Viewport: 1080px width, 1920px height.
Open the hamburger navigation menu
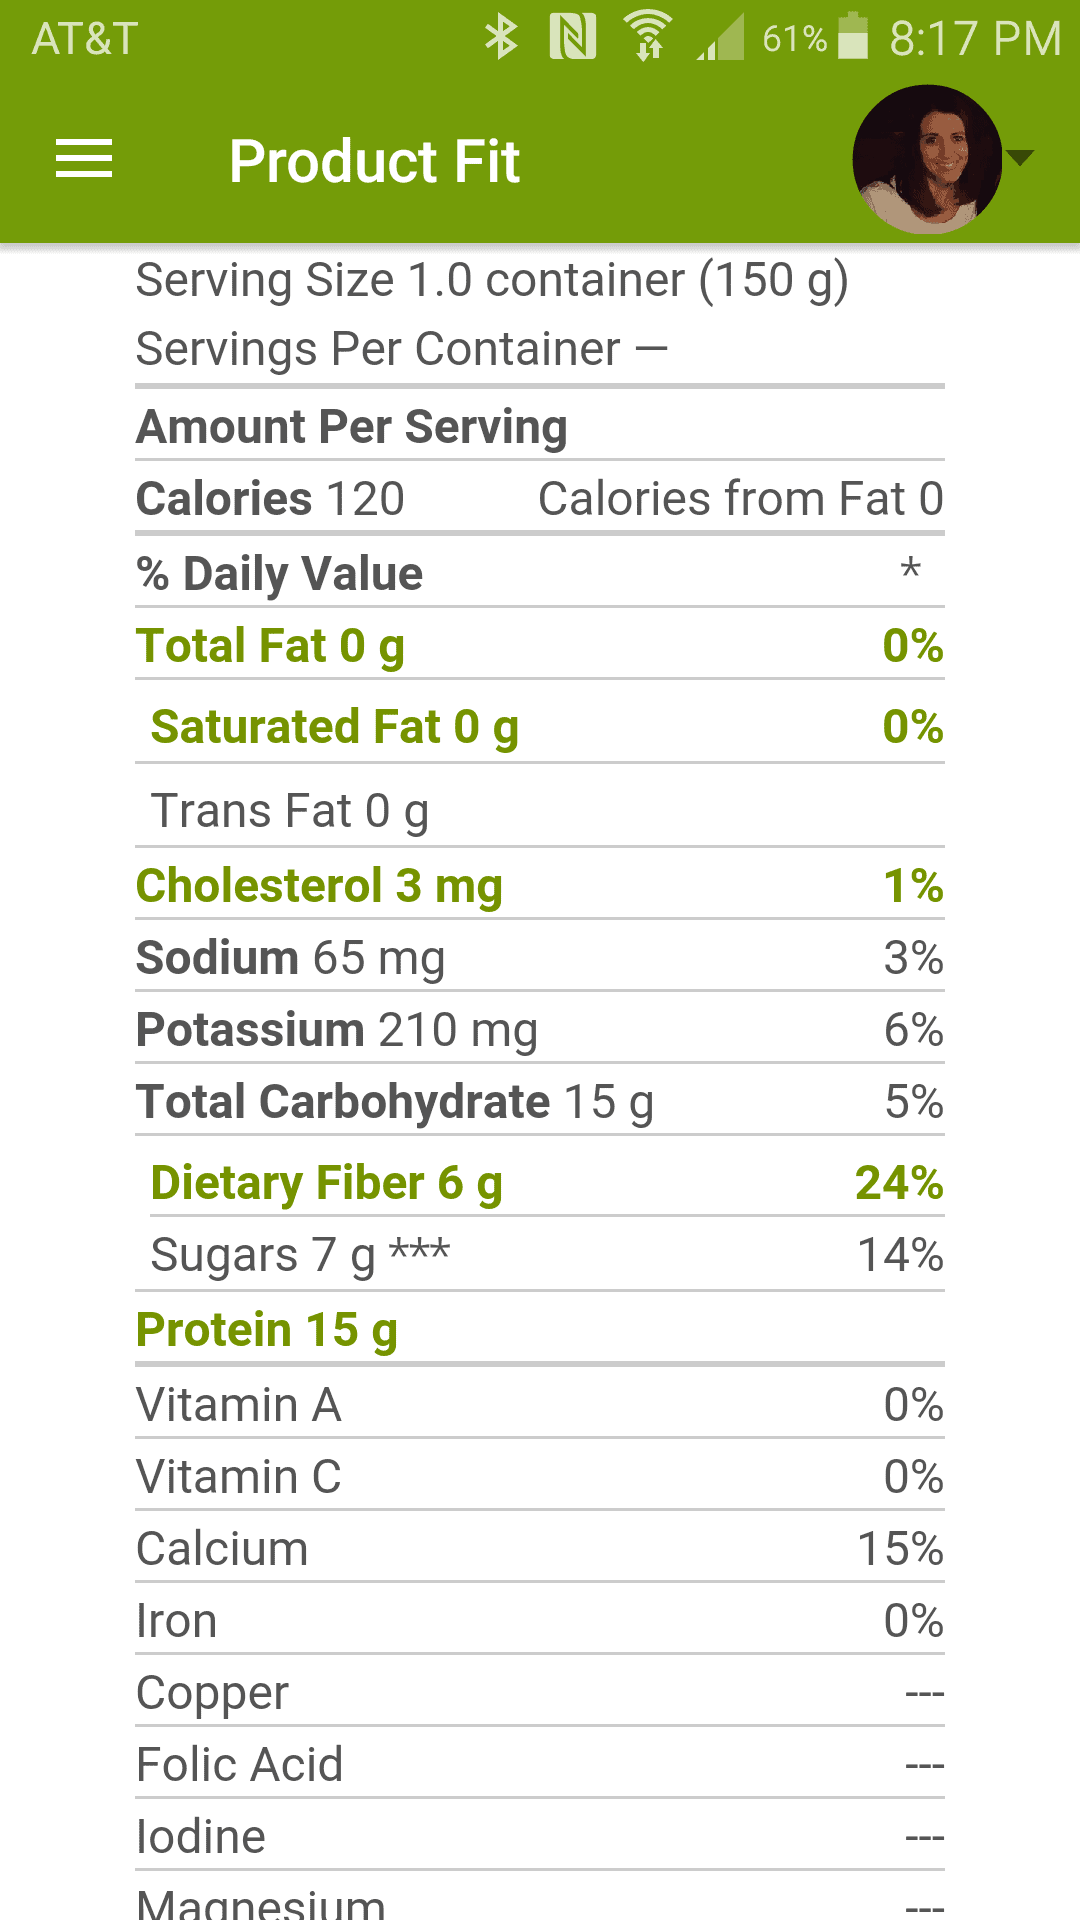pyautogui.click(x=84, y=160)
